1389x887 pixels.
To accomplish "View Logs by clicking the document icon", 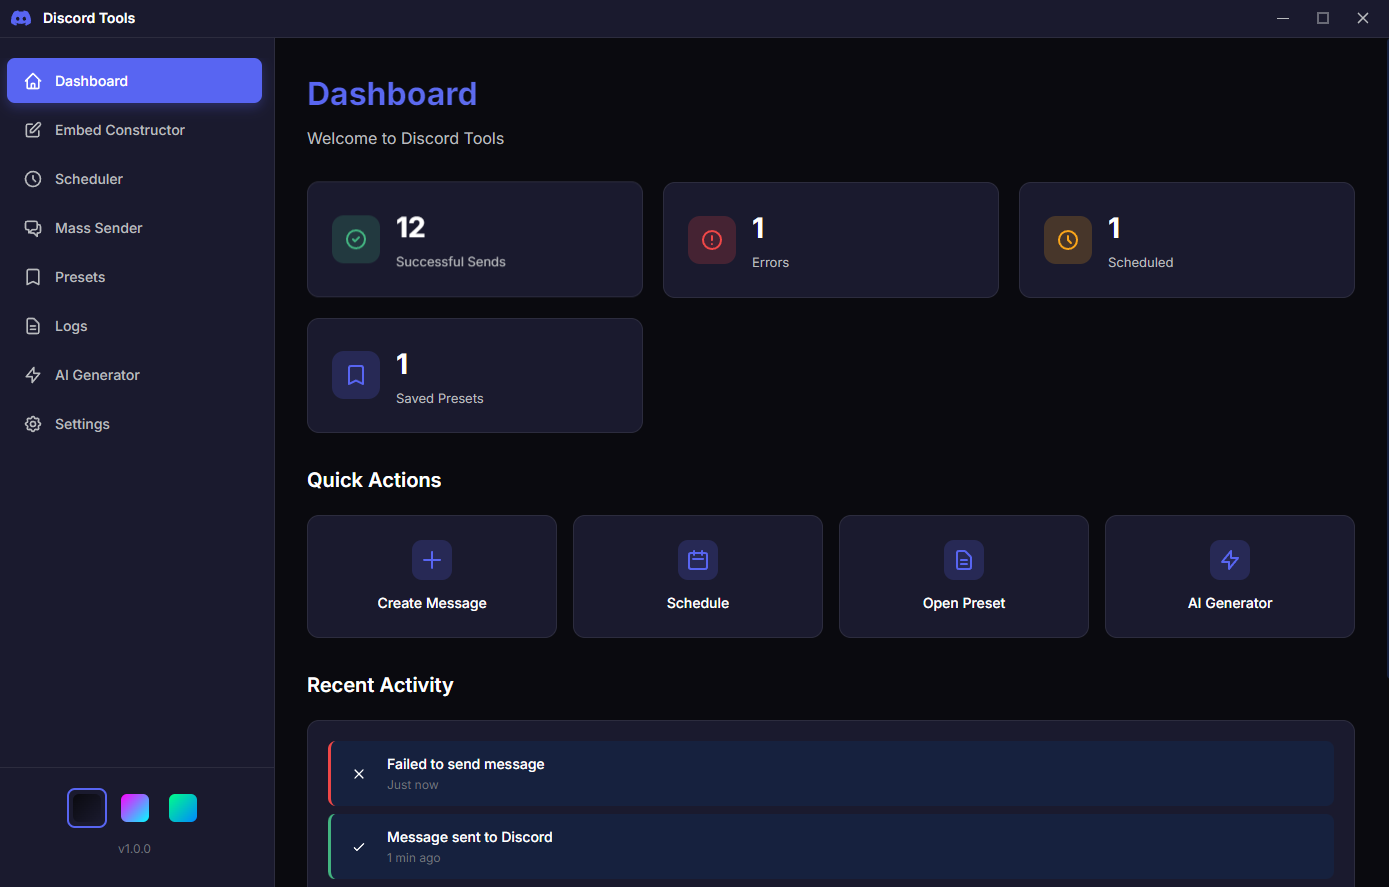I will point(33,326).
